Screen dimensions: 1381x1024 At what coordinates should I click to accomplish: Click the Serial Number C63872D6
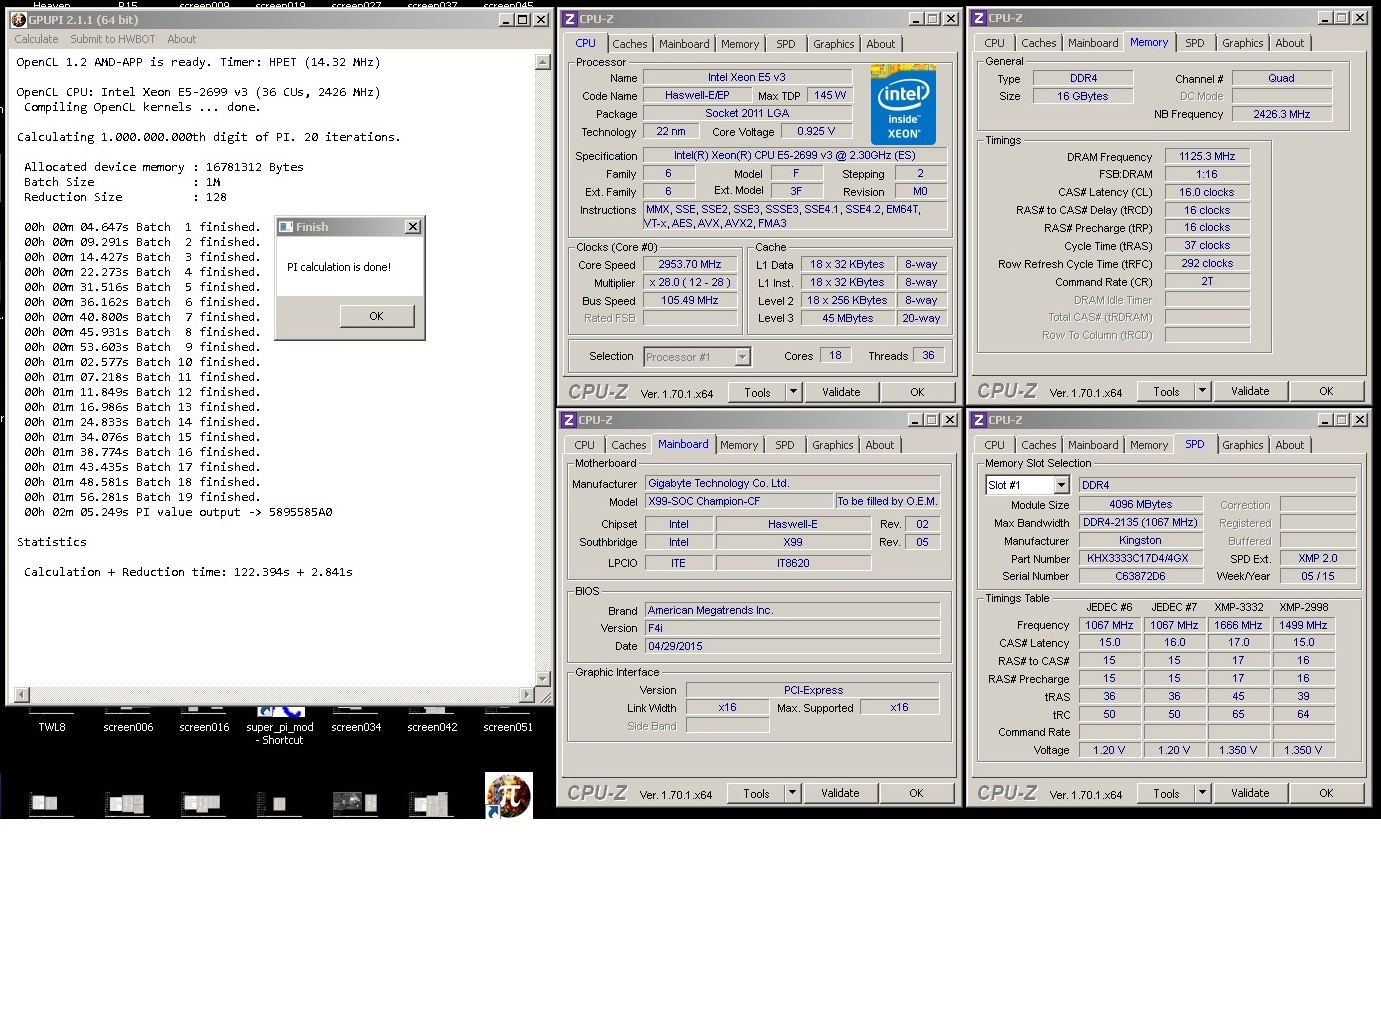click(x=1140, y=576)
